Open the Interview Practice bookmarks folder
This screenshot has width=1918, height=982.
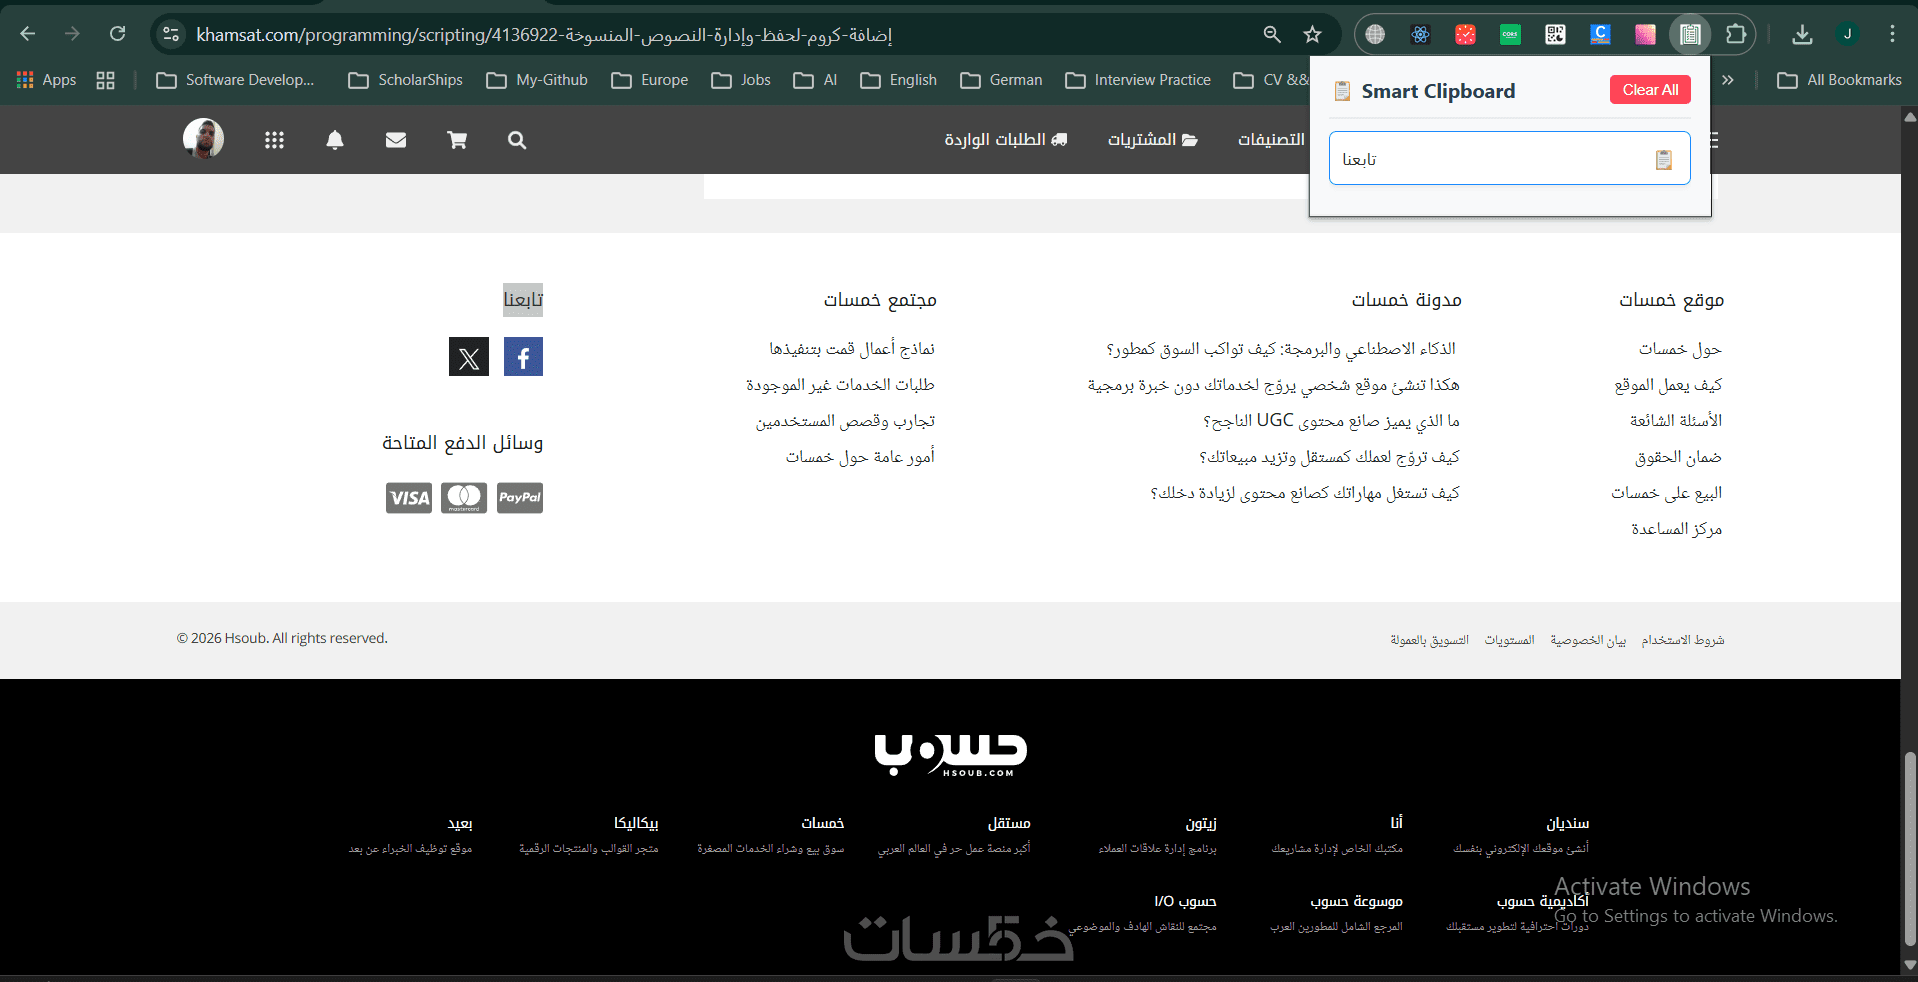click(x=1138, y=80)
